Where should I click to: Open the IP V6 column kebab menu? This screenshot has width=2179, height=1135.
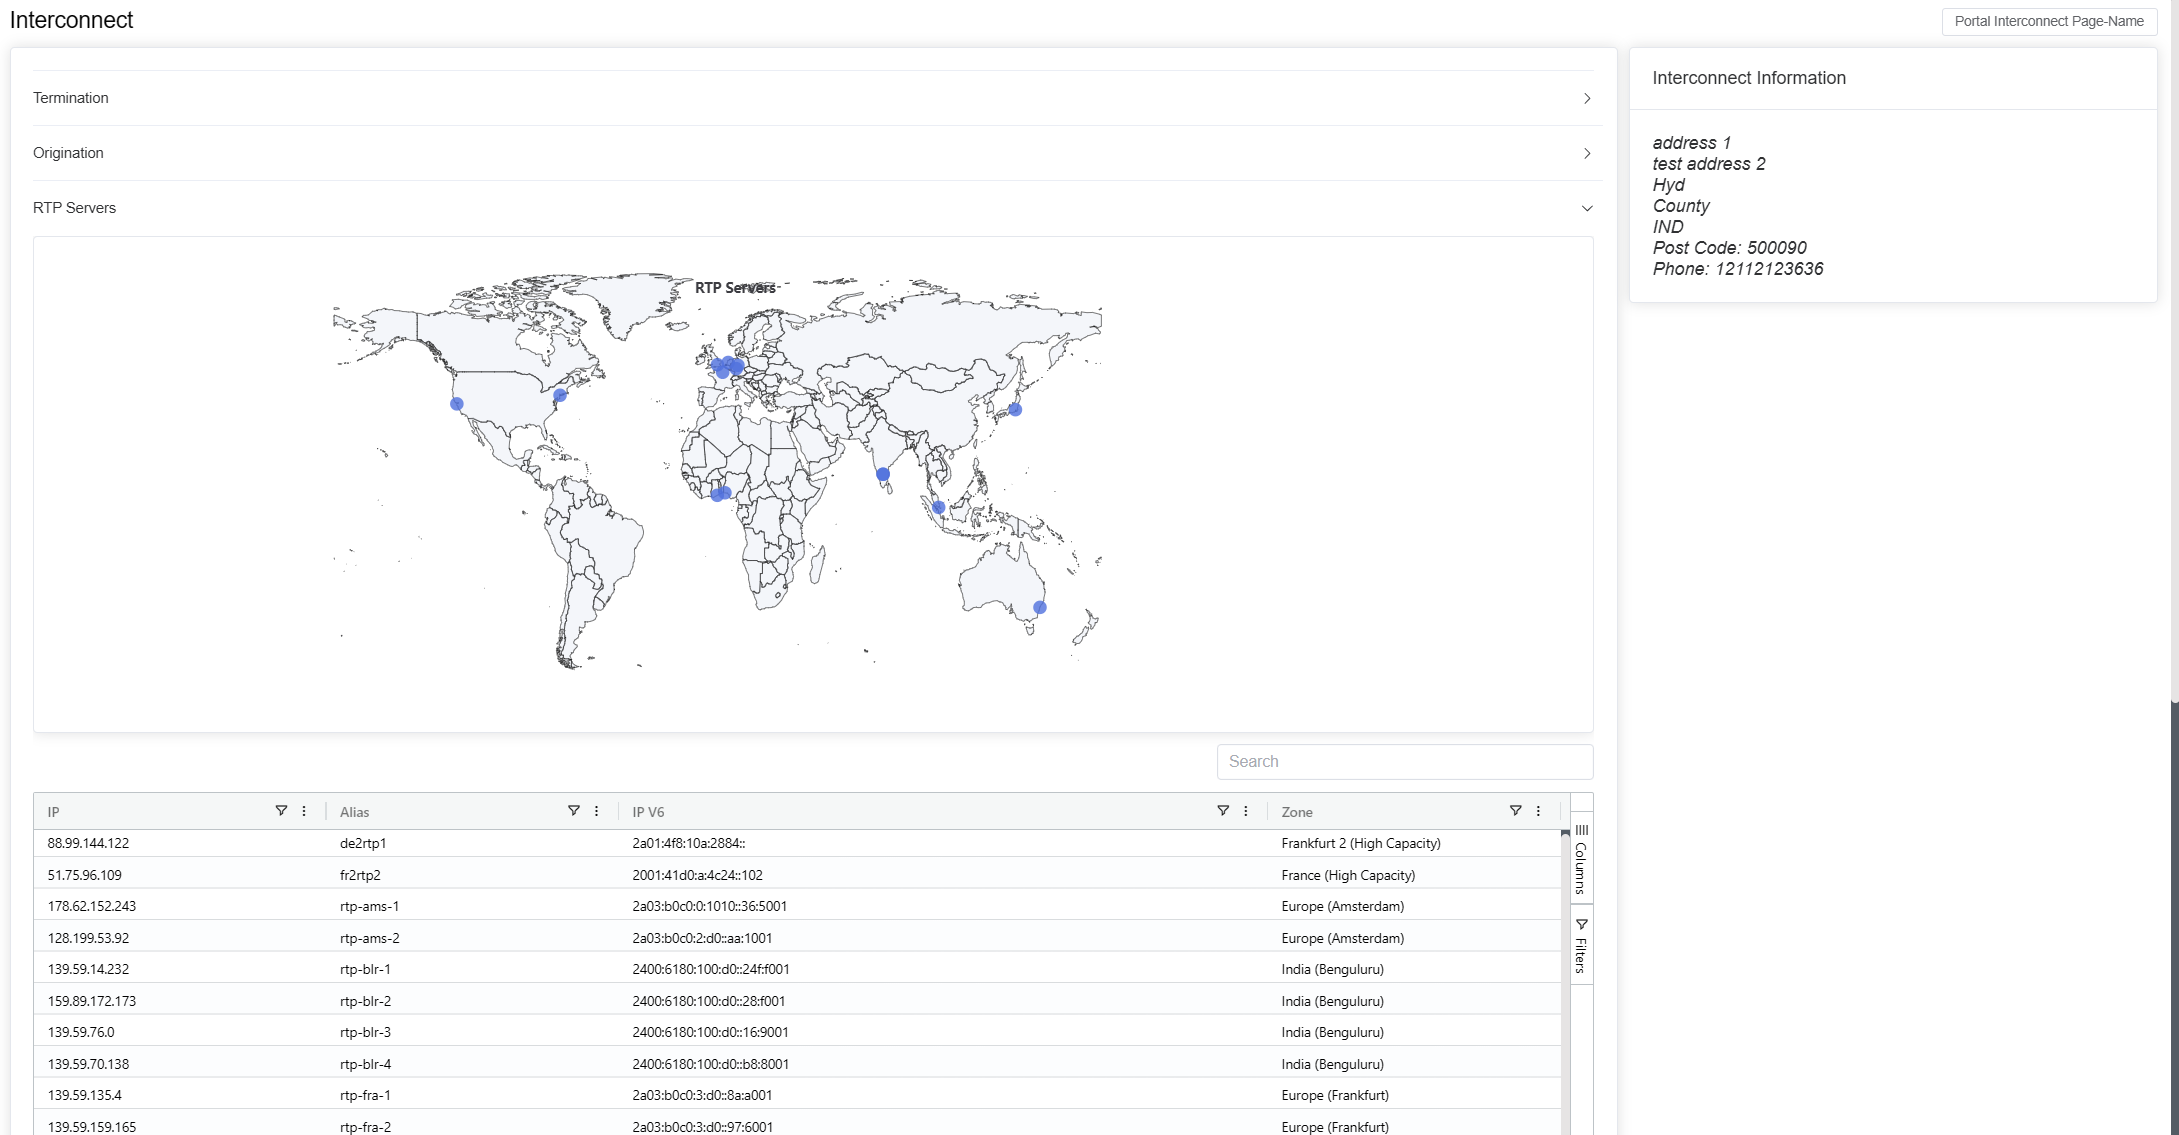[1246, 811]
